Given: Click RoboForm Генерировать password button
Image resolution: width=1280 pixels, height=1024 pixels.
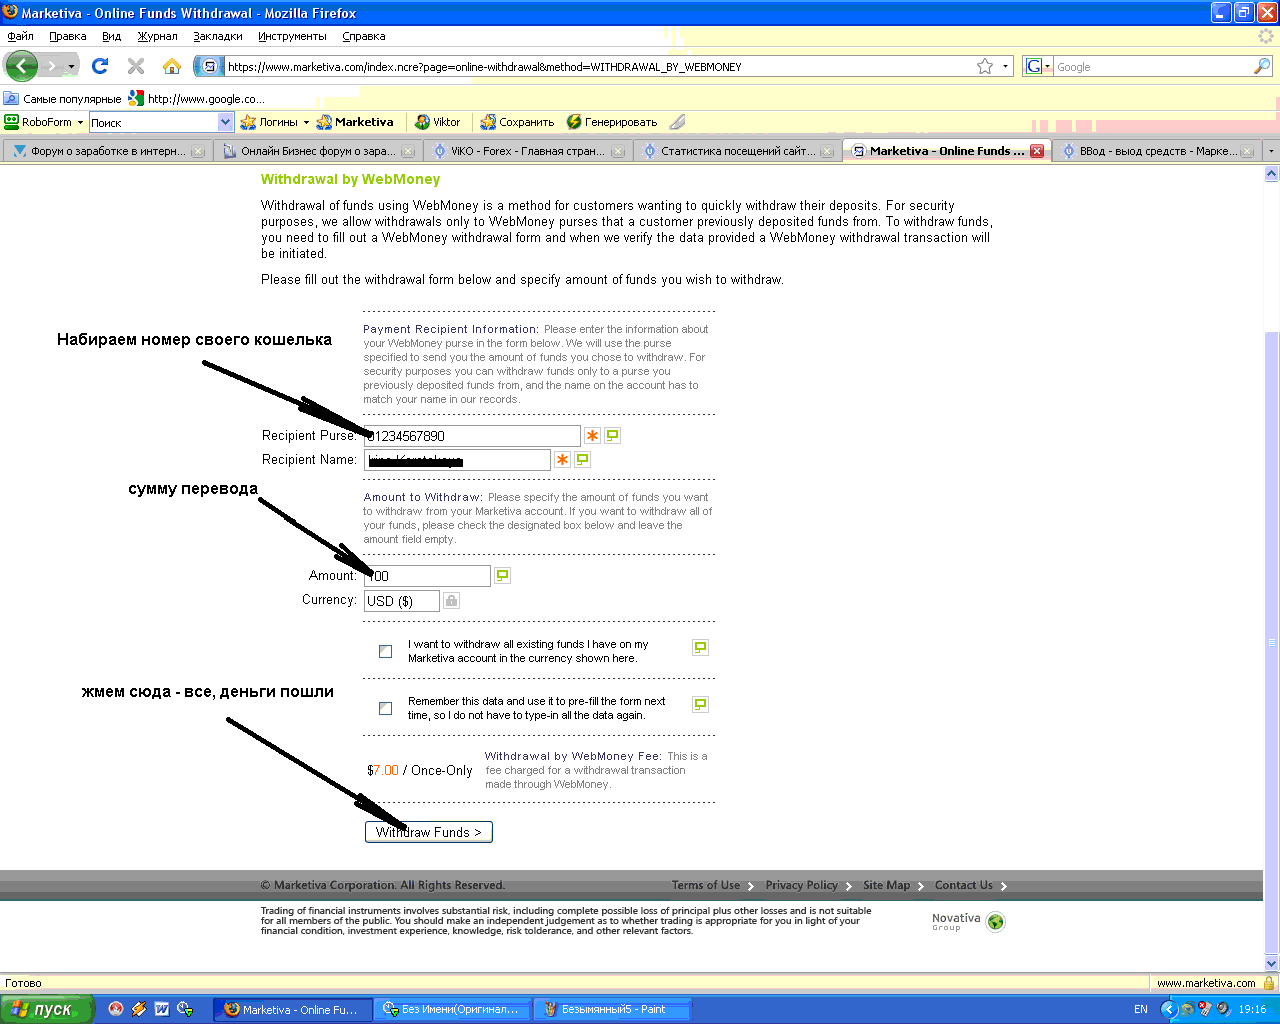Looking at the screenshot, I should tap(612, 122).
